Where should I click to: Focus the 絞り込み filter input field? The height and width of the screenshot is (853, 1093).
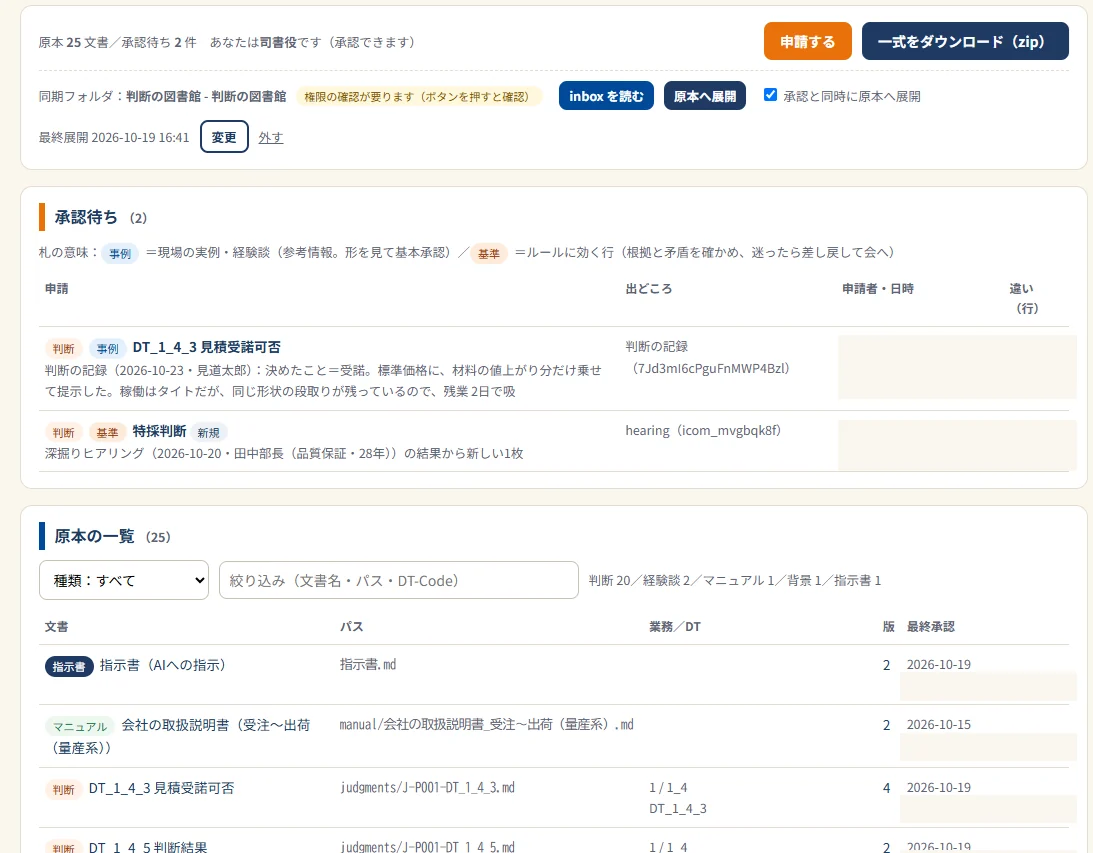click(399, 580)
